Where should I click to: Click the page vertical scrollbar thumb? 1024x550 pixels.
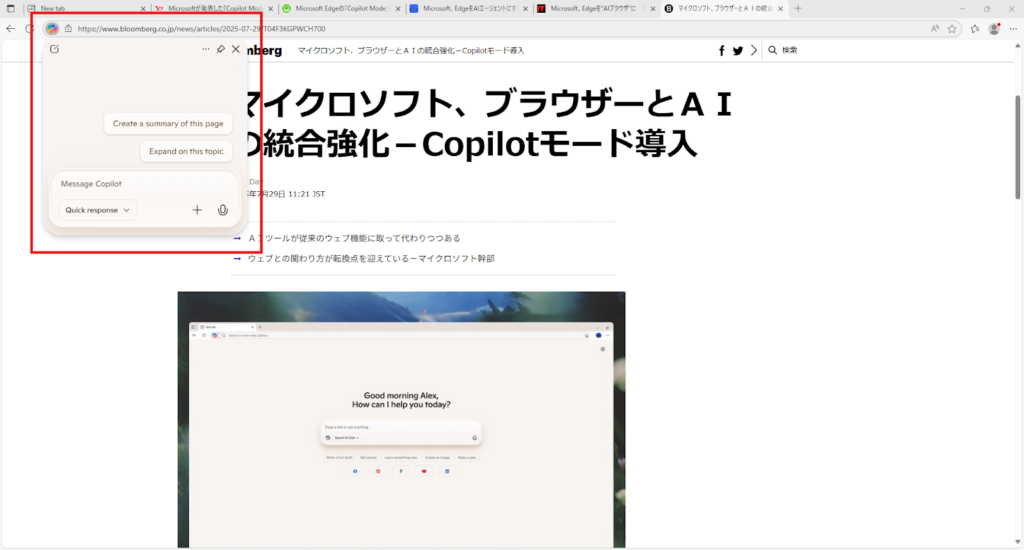tap(1017, 147)
